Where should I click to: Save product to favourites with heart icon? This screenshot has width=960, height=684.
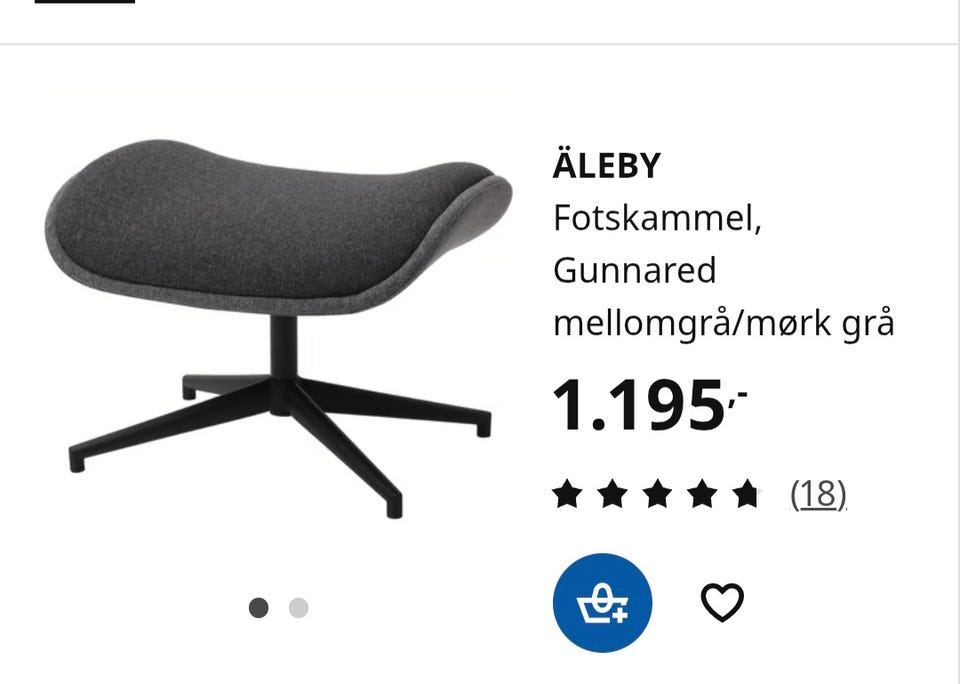(x=722, y=603)
